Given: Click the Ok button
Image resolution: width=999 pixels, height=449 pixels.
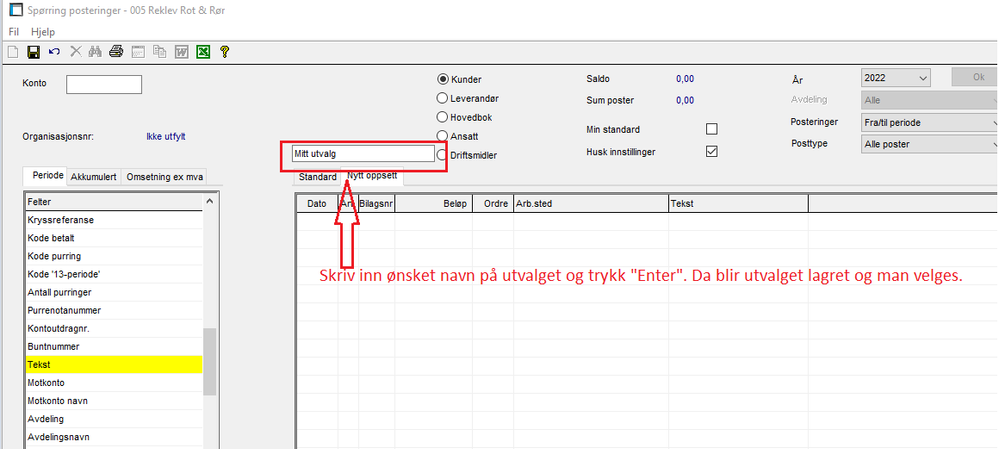Looking at the screenshot, I should point(975,76).
